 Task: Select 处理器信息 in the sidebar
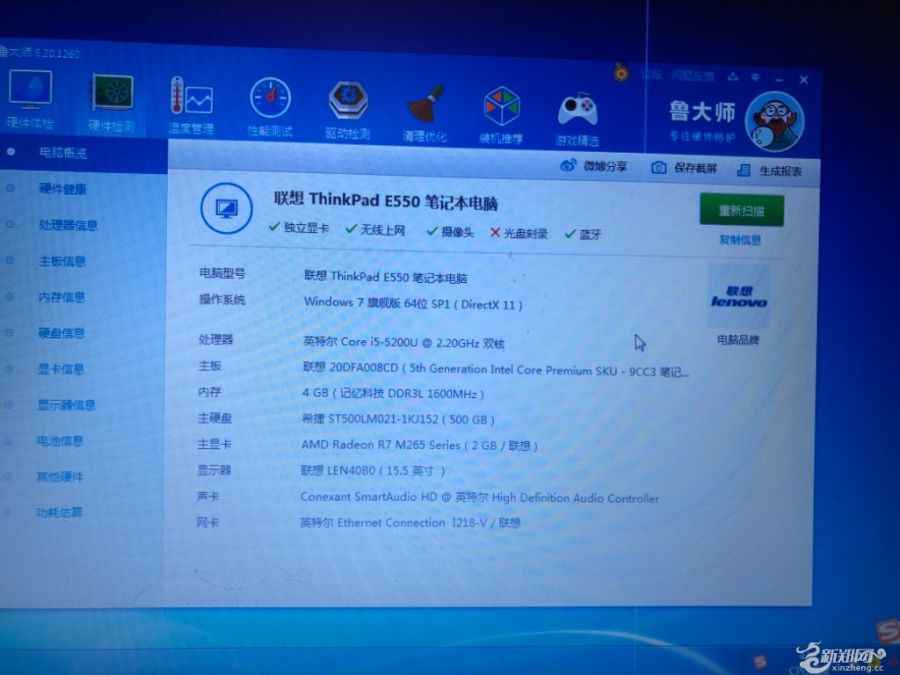pyautogui.click(x=68, y=225)
